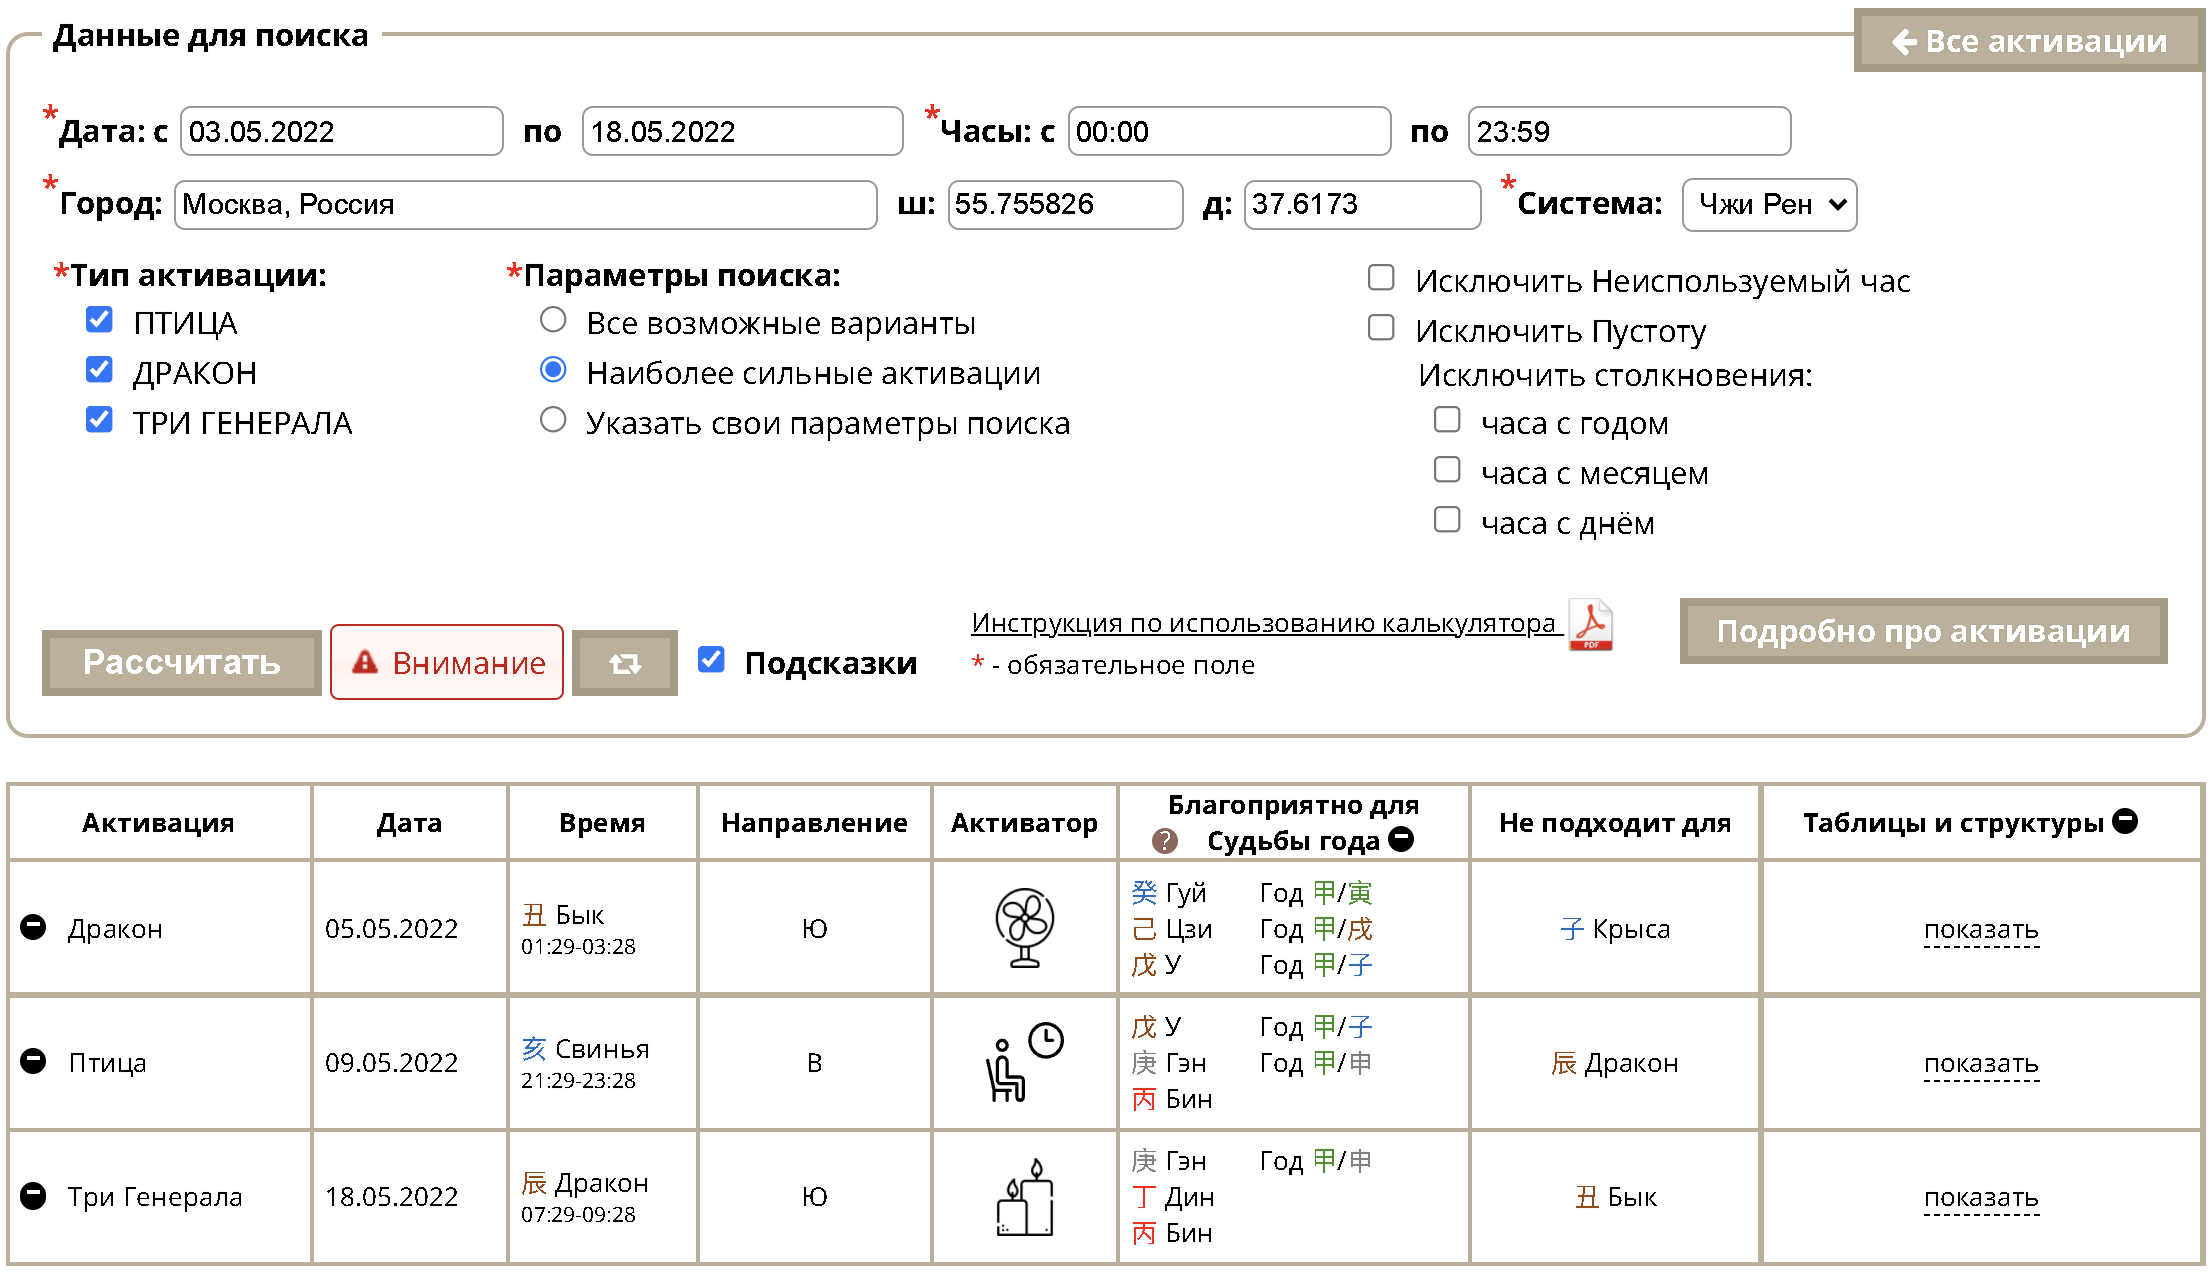Click the Активатор column header
This screenshot has width=2212, height=1272.
[x=1024, y=823]
